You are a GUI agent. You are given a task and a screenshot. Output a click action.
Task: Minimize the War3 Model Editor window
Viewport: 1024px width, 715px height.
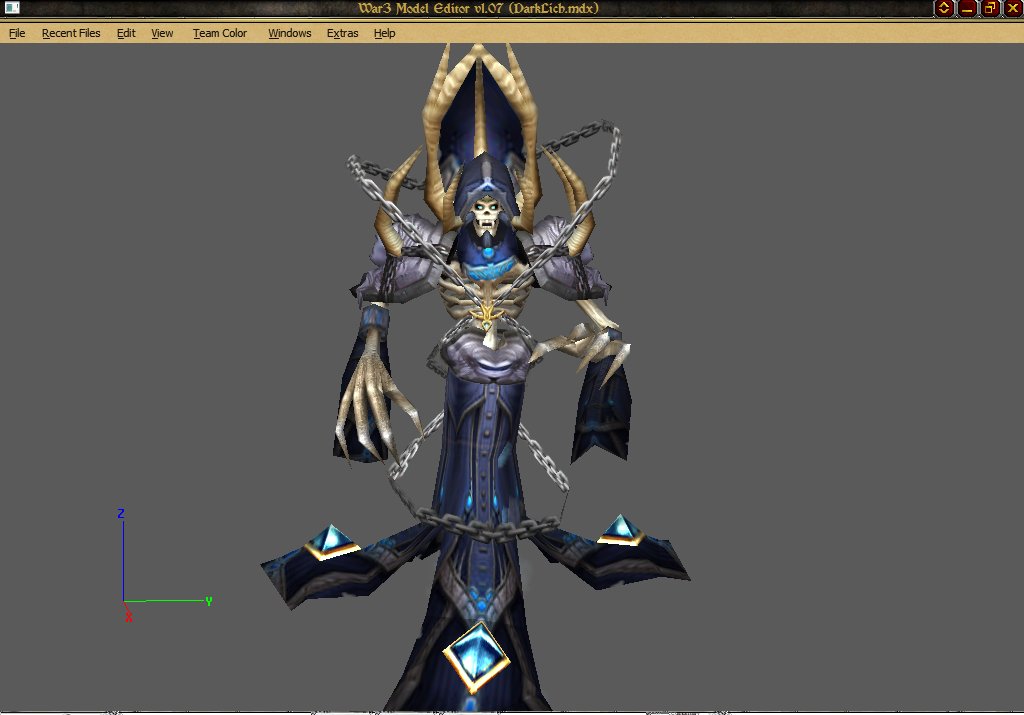(x=967, y=8)
